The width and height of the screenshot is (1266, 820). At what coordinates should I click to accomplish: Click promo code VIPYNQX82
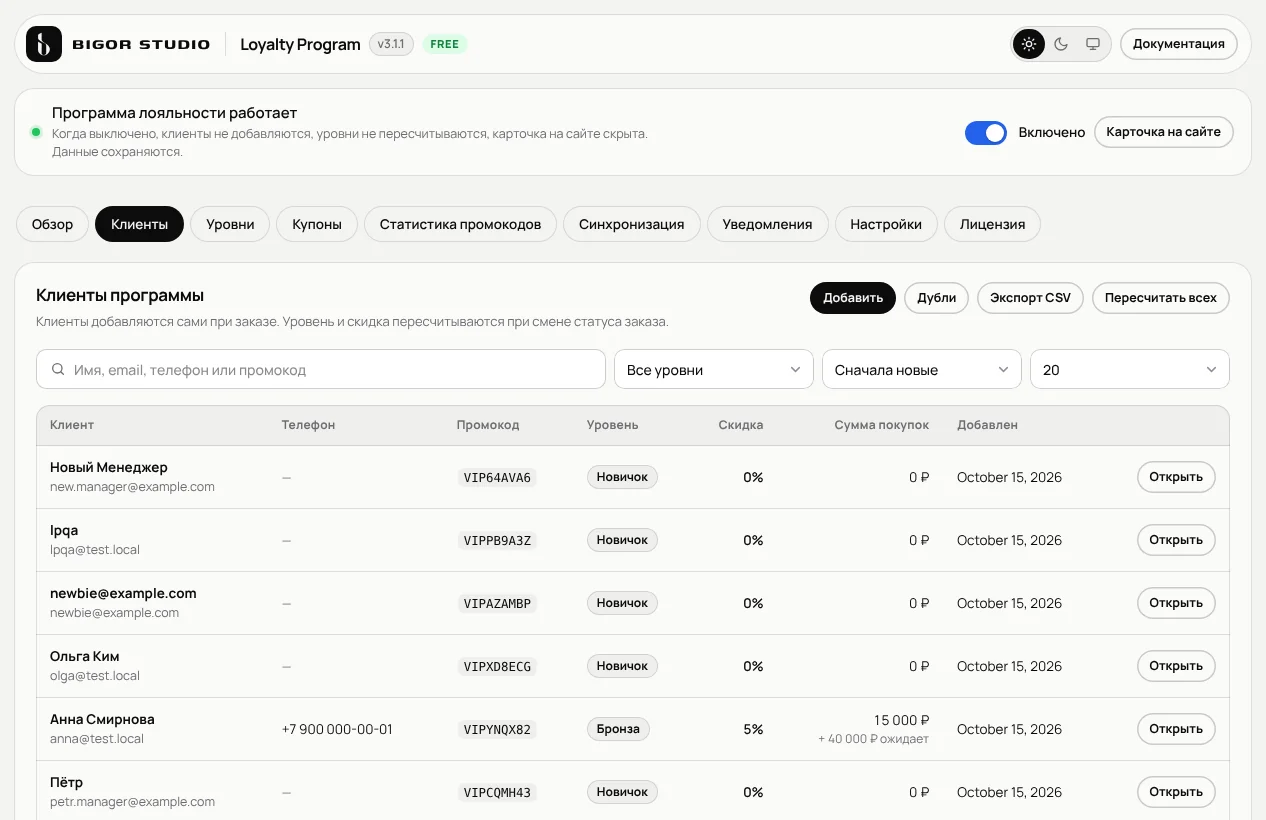[497, 730]
